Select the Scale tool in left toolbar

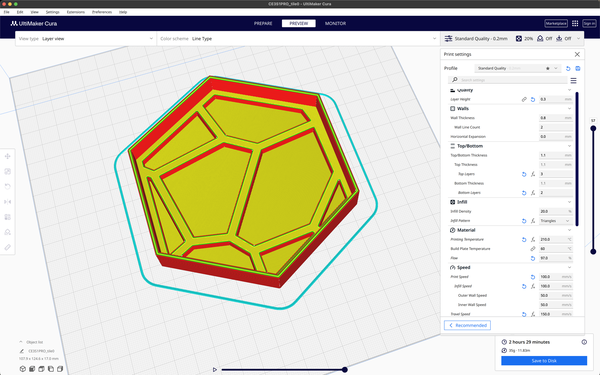tap(7, 171)
